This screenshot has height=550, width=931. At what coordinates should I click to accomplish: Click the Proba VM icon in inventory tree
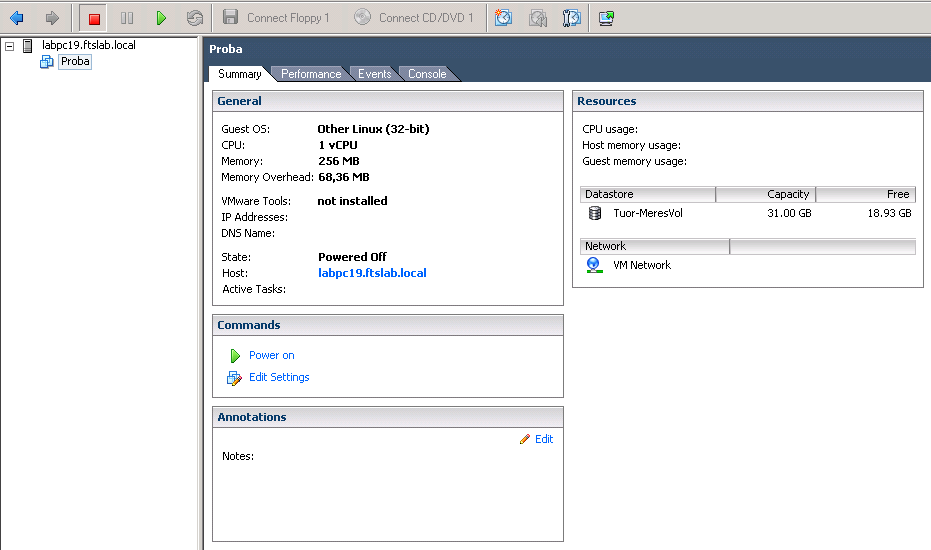46,62
